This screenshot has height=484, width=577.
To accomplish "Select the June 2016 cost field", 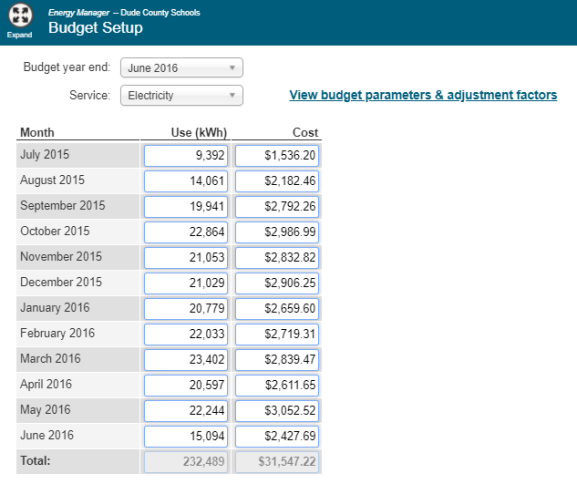I will (277, 436).
